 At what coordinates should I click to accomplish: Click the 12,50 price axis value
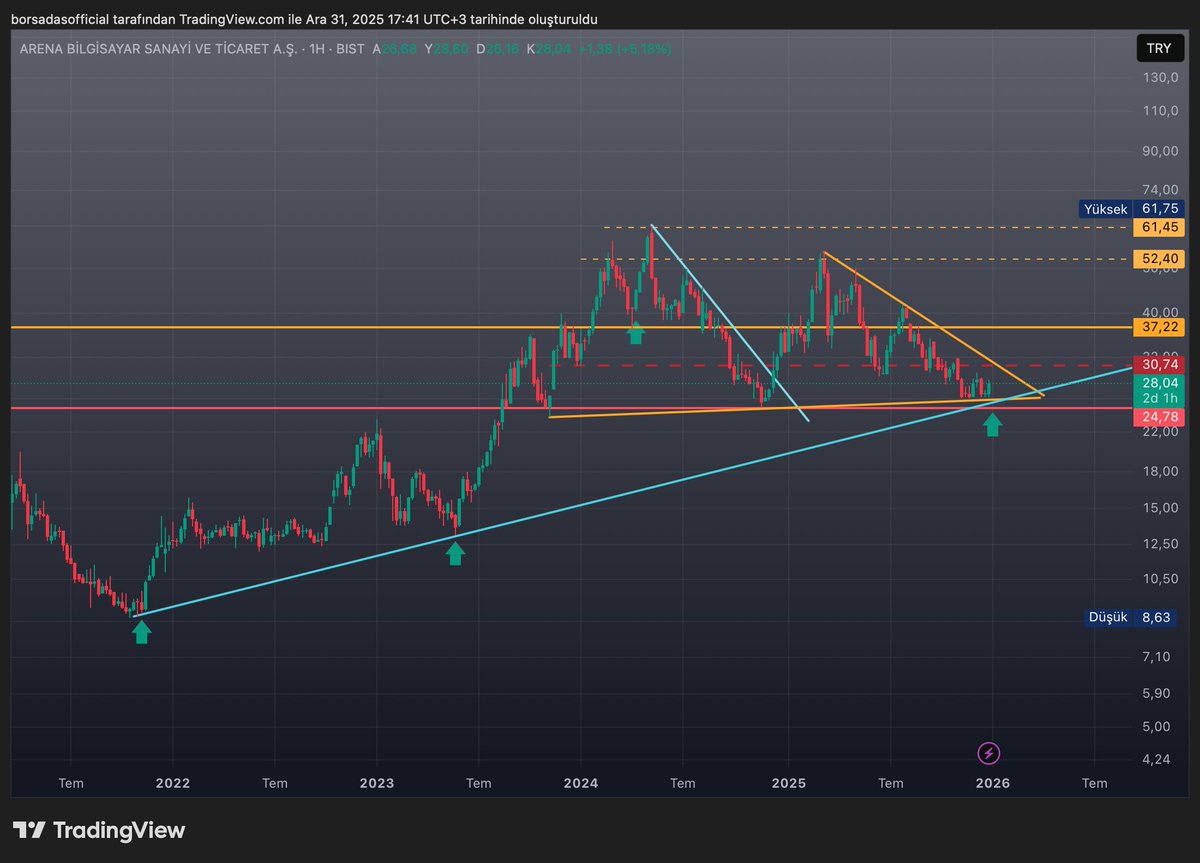pyautogui.click(x=1160, y=544)
